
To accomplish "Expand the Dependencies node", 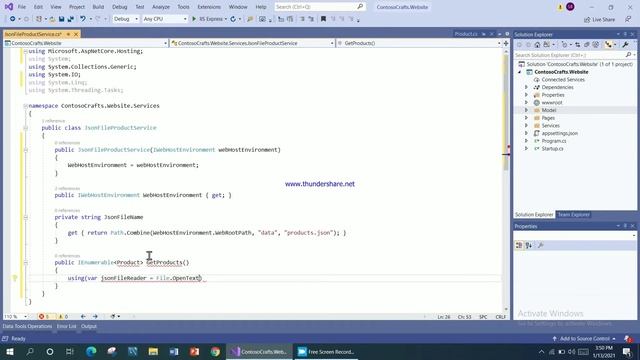I will tap(526, 87).
